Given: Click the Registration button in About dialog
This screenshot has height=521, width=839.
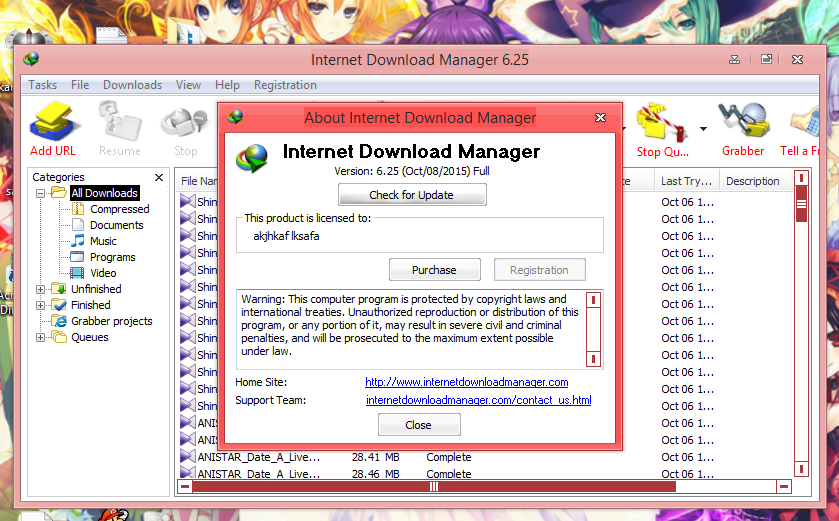Looking at the screenshot, I should point(539,270).
